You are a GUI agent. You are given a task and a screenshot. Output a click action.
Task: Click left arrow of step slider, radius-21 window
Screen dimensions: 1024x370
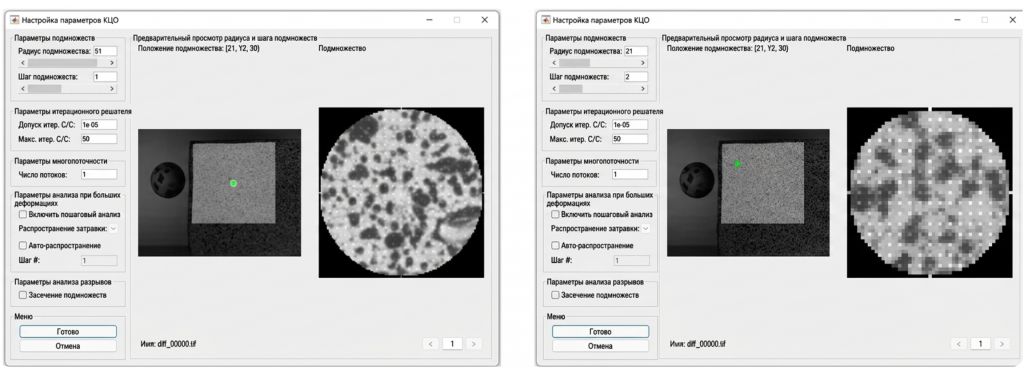(x=555, y=88)
